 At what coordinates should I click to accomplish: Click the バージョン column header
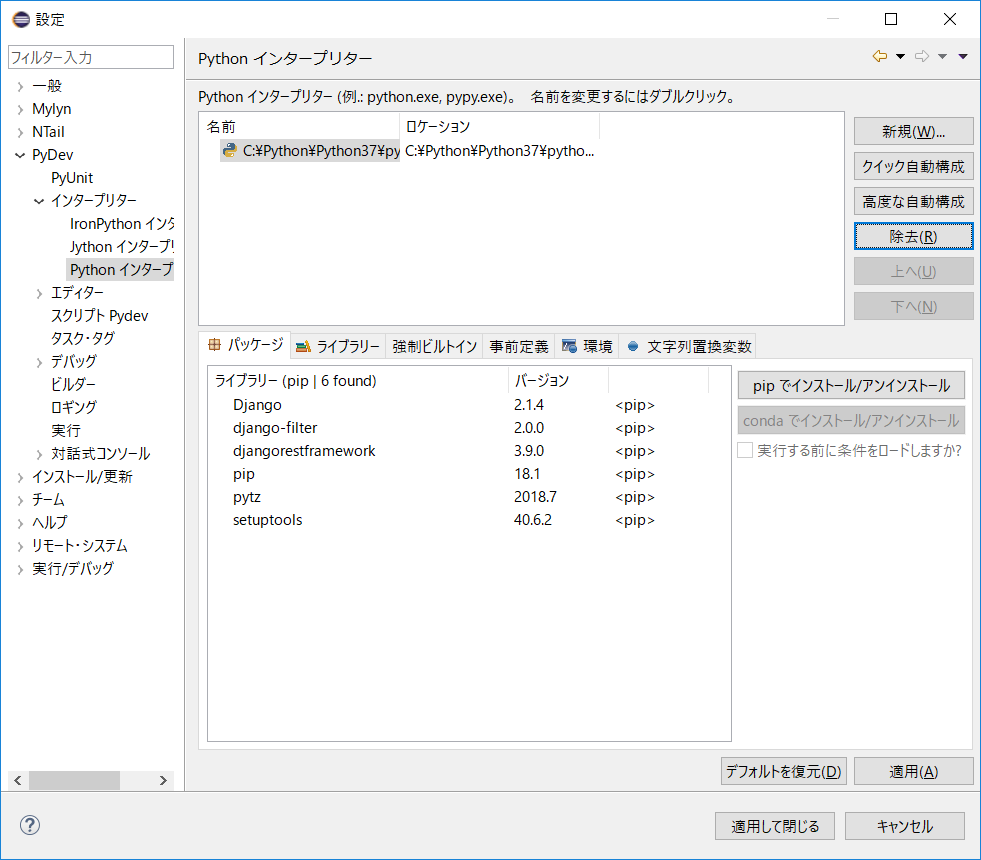click(x=558, y=380)
